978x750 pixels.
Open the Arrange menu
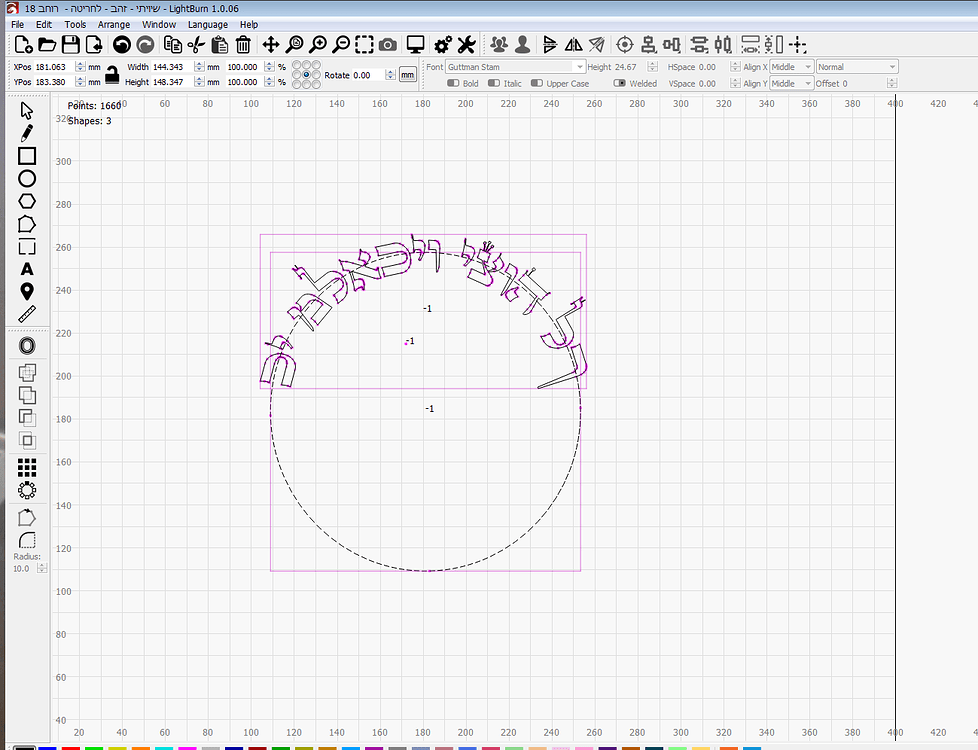[114, 24]
